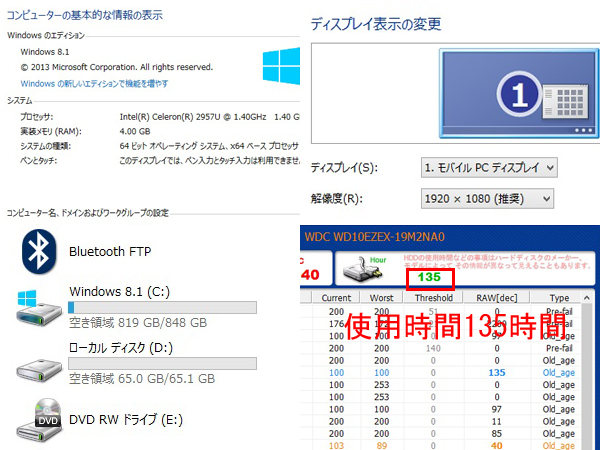The width and height of the screenshot is (600, 450).
Task: Click the HDD Hour icon in disk tool
Action: 361,270
